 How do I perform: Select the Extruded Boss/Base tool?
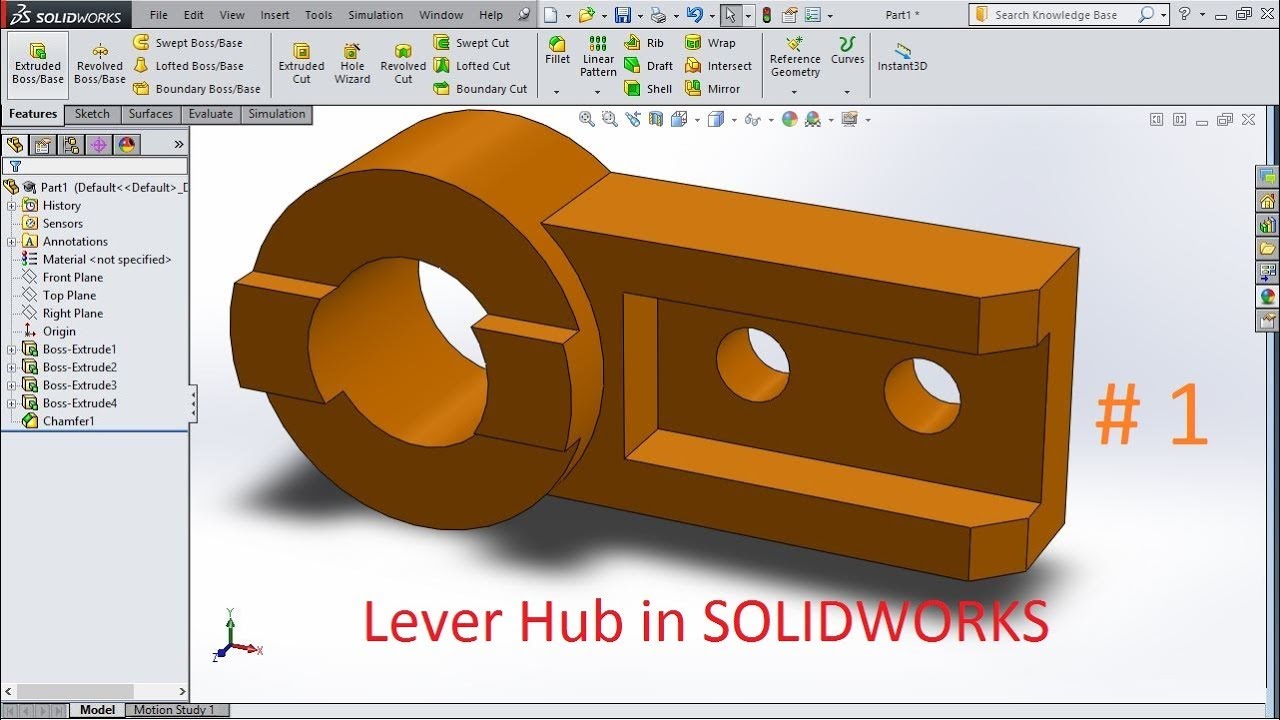pos(38,64)
